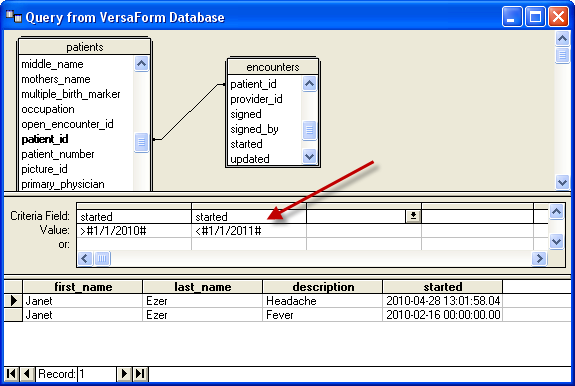Click the first empty 'or' criteria cell
Viewport: 575px width, 386px height.
point(134,244)
